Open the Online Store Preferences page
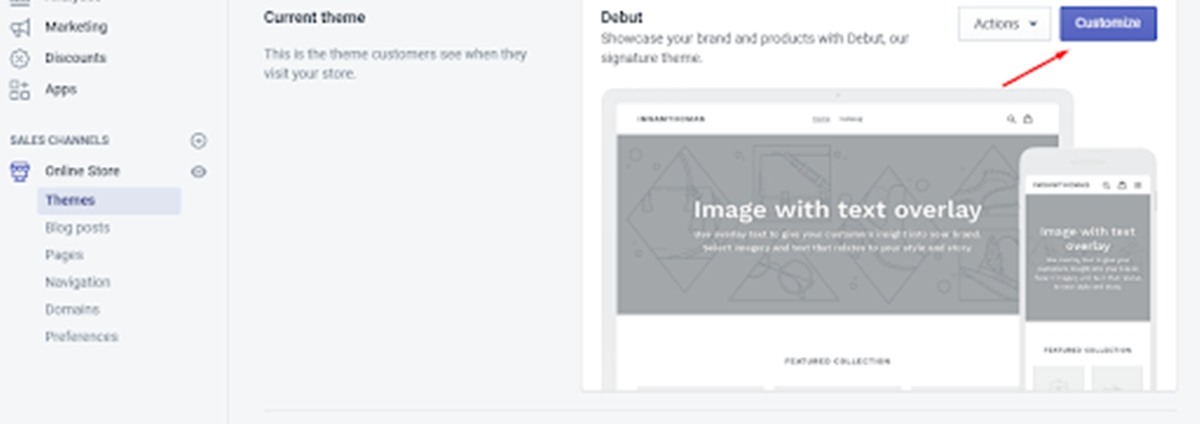This screenshot has height=424, width=1200. (x=81, y=337)
